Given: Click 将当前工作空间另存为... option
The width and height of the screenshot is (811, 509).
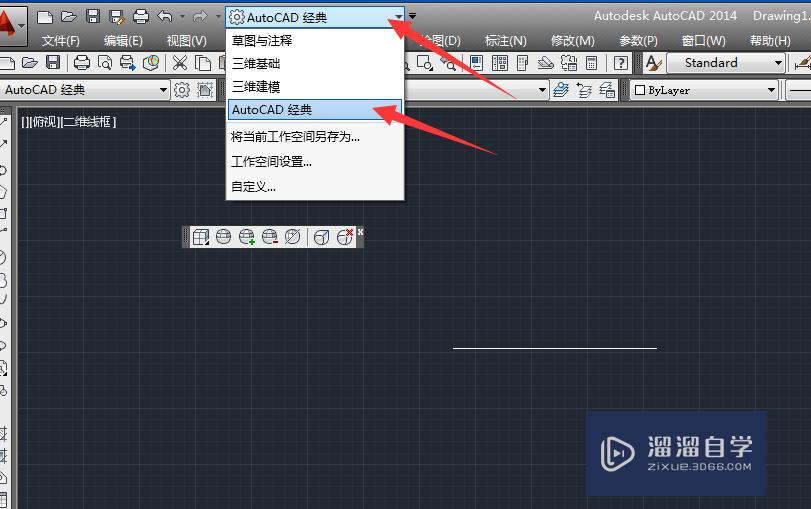Looking at the screenshot, I should (314, 137).
